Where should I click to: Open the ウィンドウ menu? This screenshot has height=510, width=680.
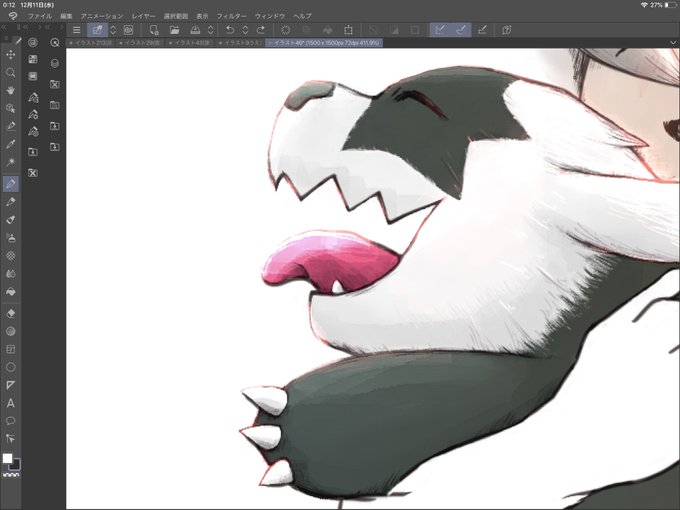[270, 16]
